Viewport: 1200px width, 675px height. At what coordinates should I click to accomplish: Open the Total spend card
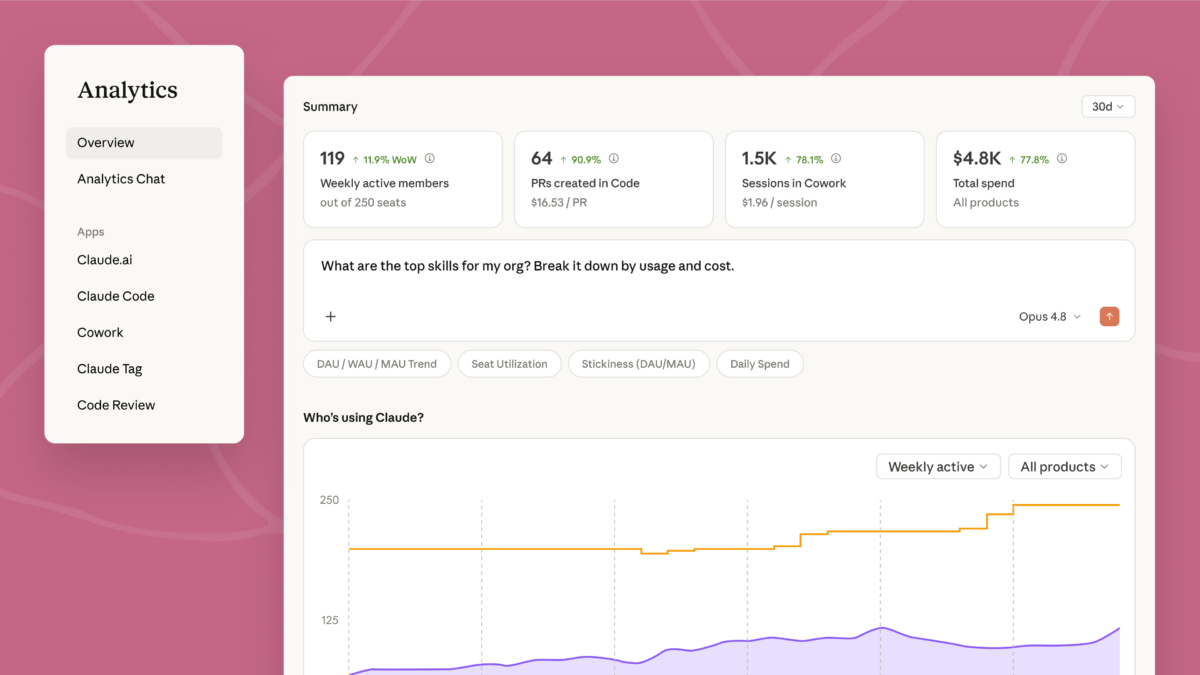[1035, 179]
